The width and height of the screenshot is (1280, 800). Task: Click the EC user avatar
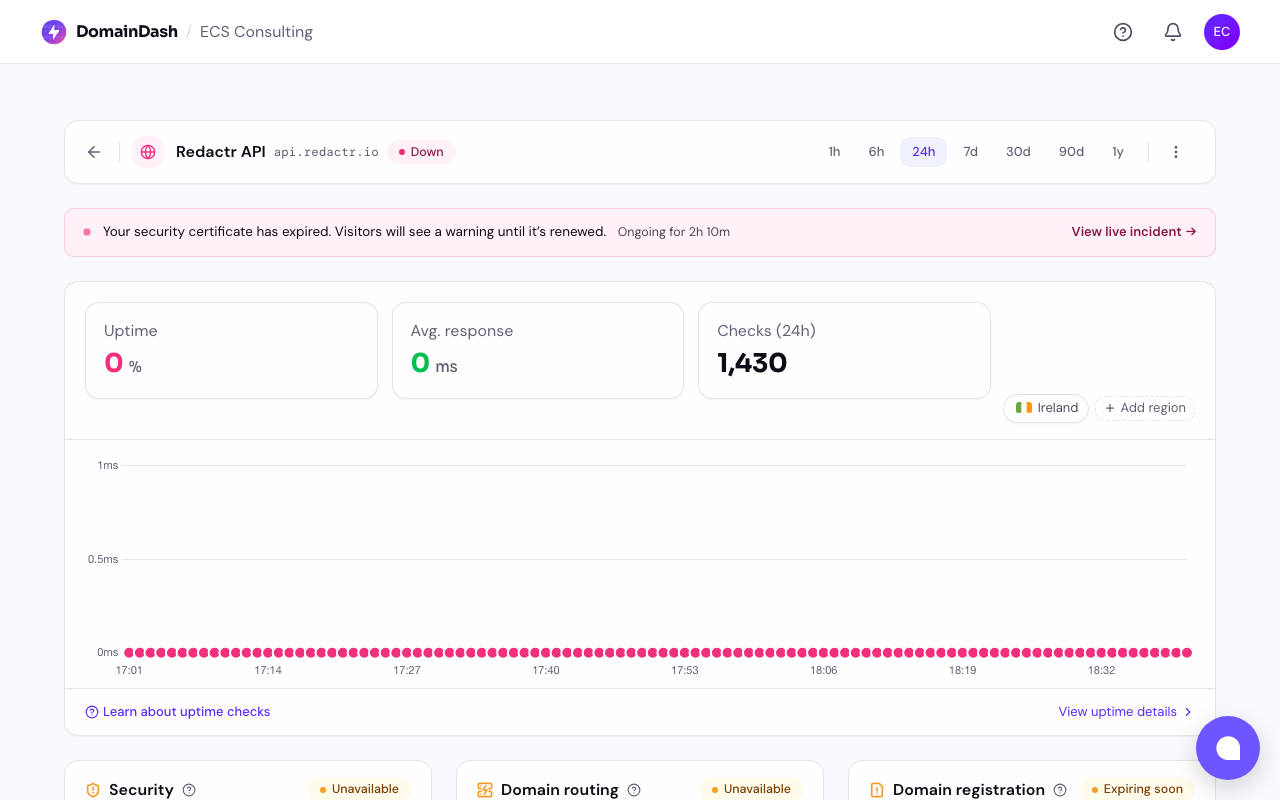(1222, 32)
